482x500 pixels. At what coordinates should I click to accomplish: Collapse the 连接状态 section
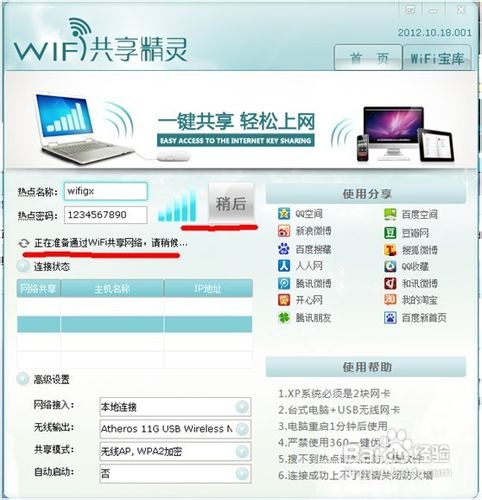point(23,266)
